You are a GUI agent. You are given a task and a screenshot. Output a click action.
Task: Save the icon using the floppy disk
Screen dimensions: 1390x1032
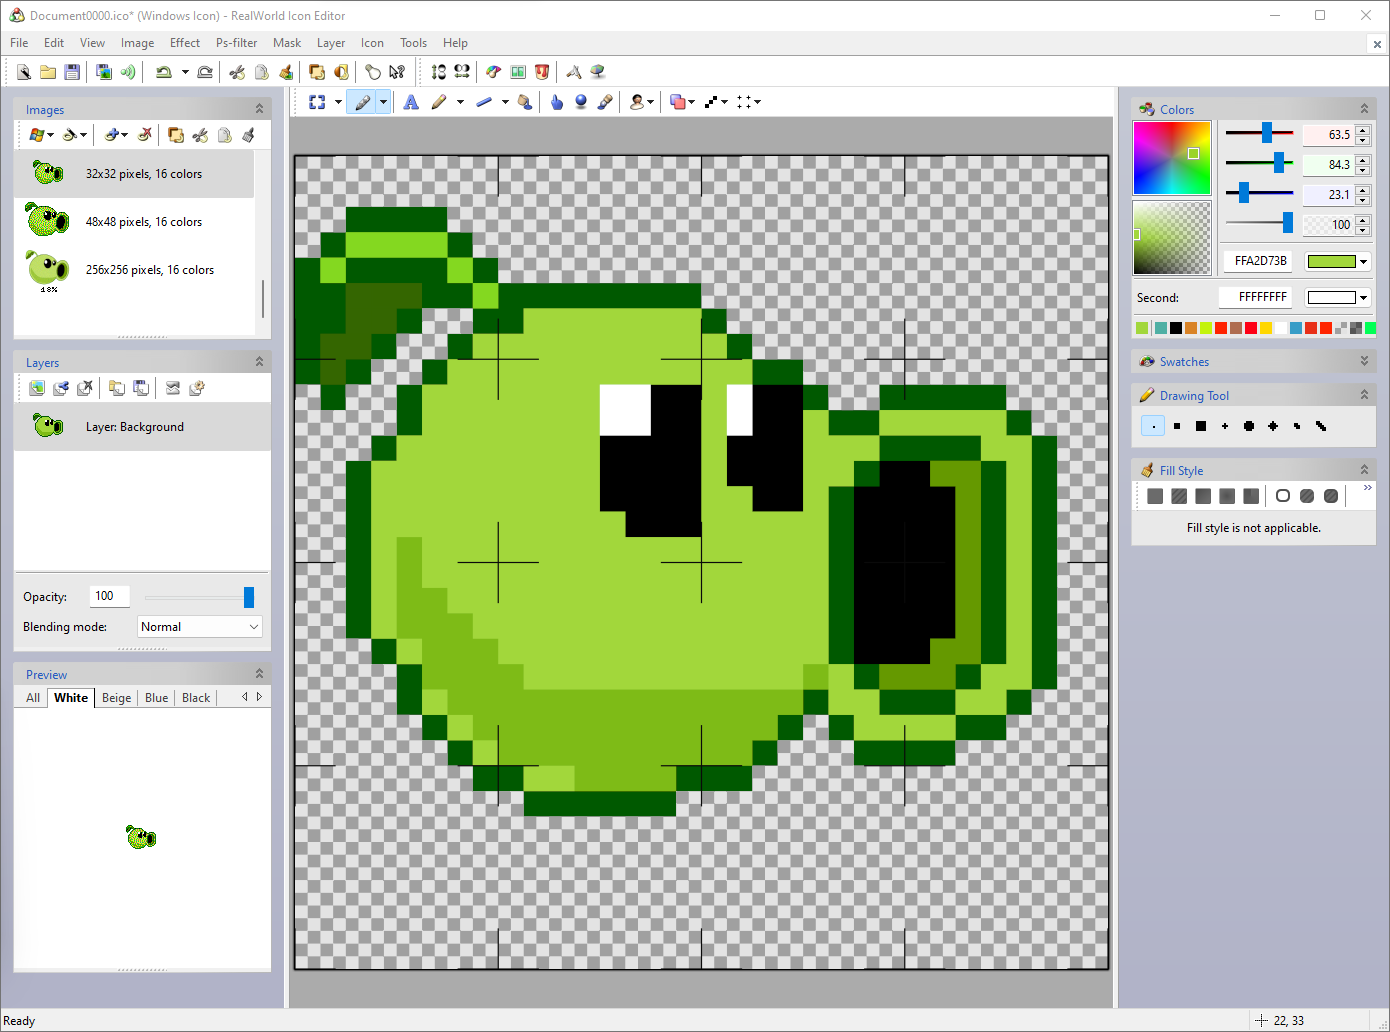(x=72, y=72)
